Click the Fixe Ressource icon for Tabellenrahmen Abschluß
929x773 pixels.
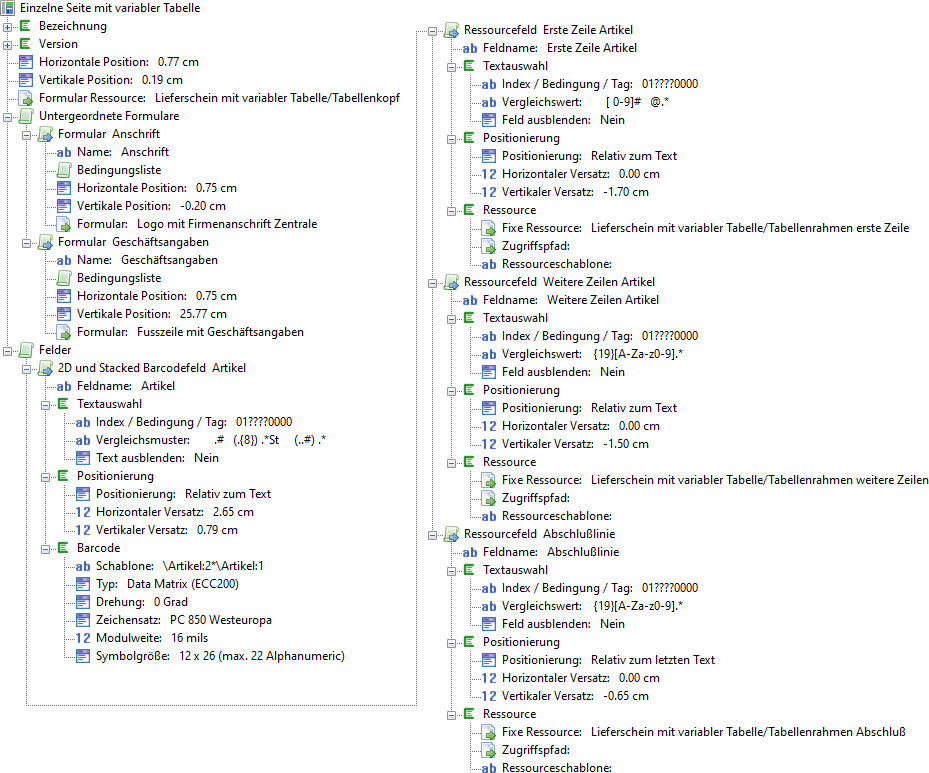pos(489,732)
